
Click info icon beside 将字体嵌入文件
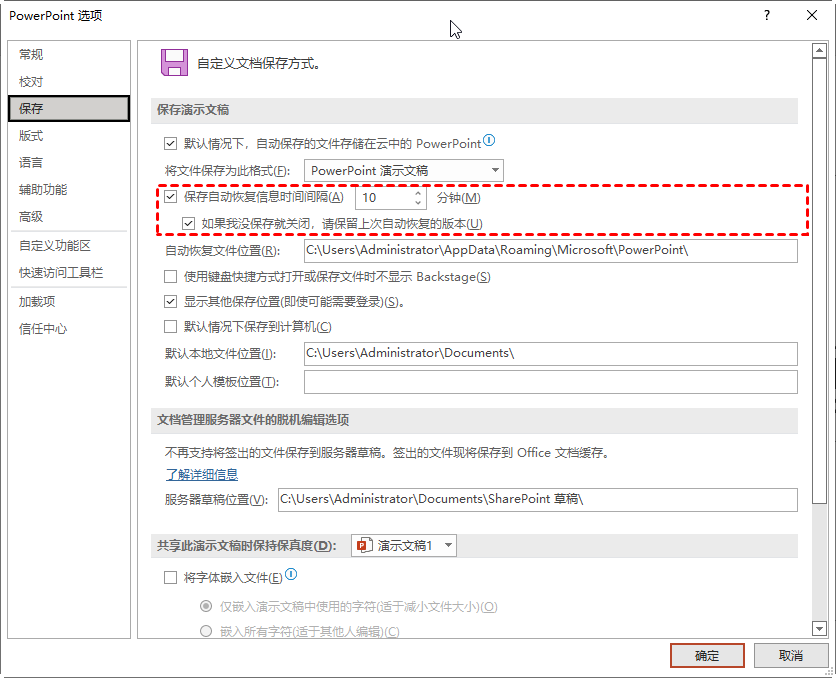pyautogui.click(x=291, y=575)
